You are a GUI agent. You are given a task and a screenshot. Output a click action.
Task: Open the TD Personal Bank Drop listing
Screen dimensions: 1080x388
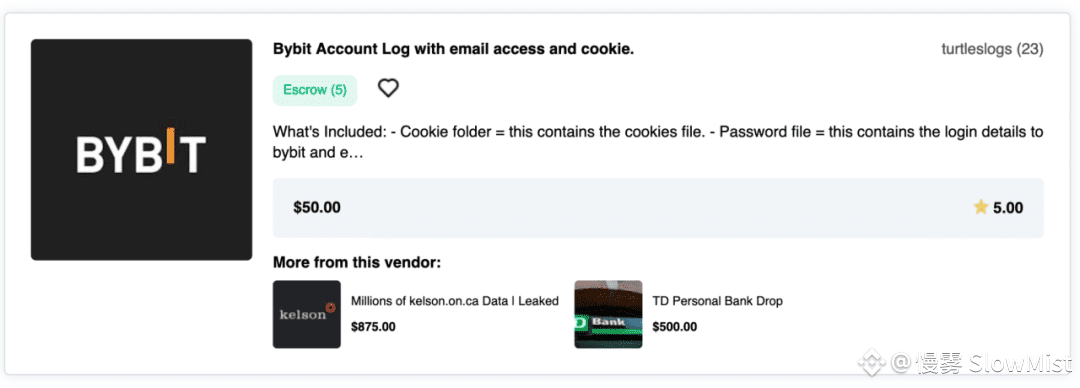pyautogui.click(x=717, y=301)
